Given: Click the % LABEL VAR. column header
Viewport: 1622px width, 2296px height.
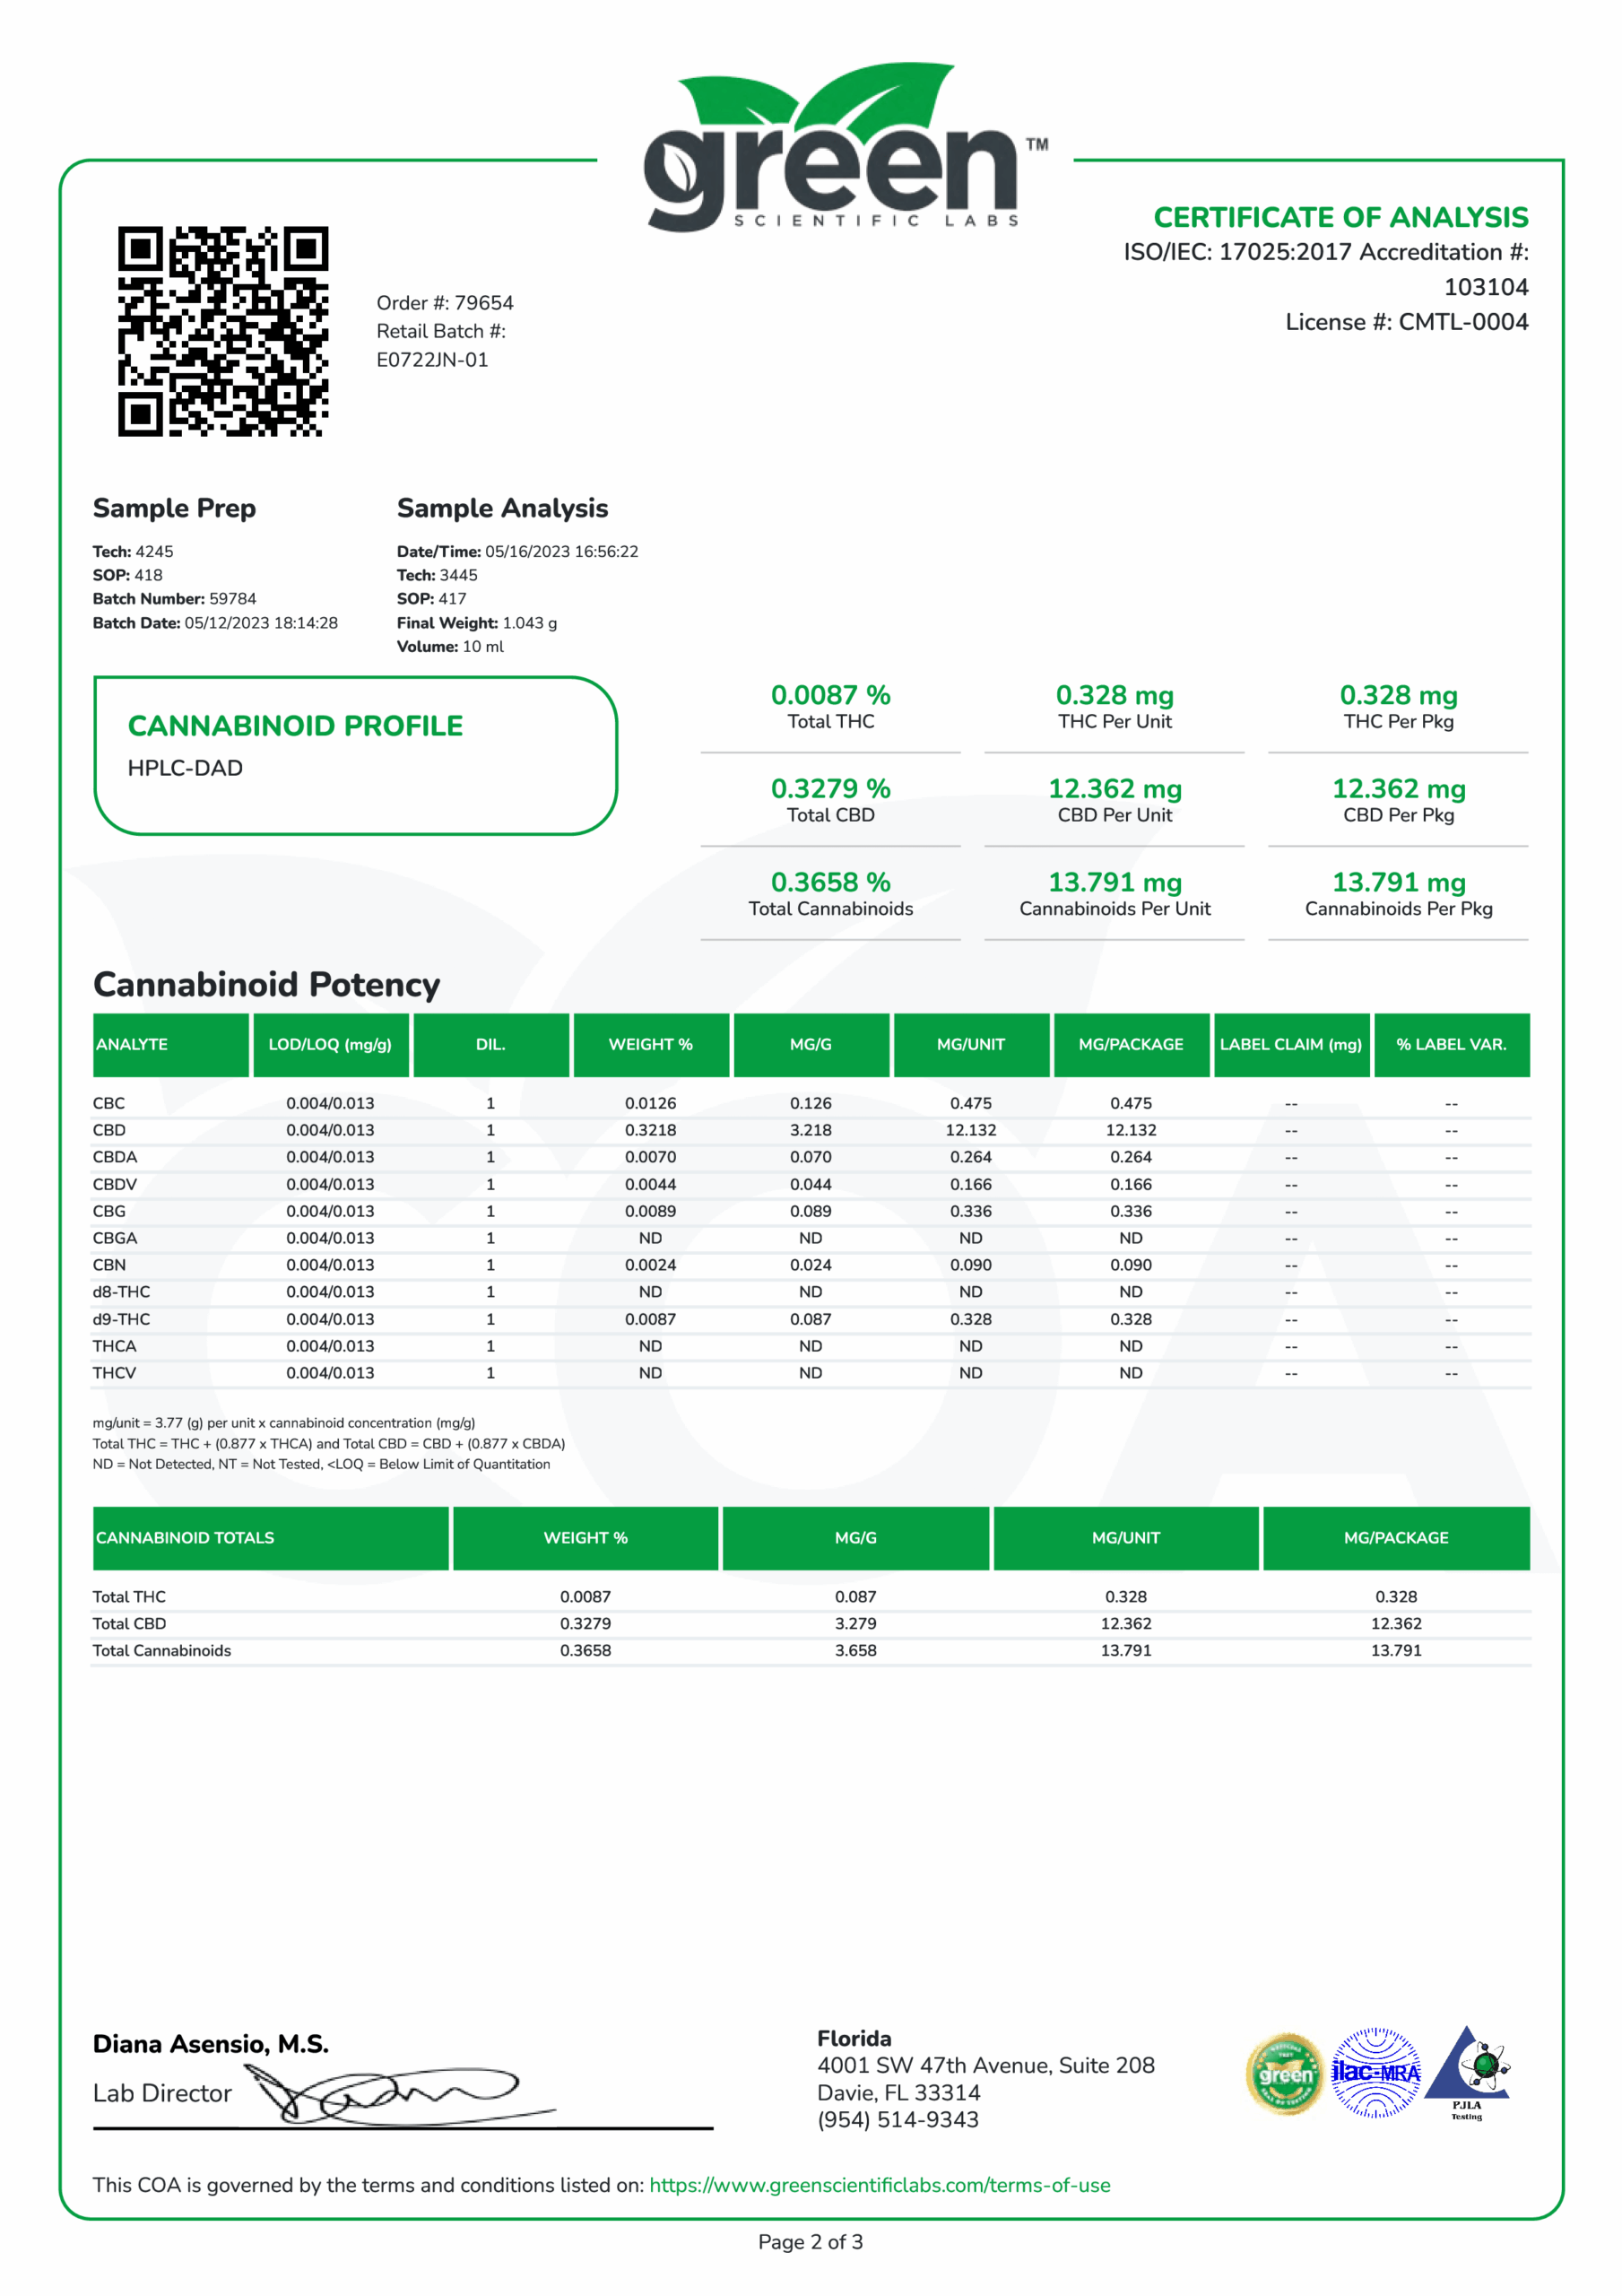Looking at the screenshot, I should click(x=1451, y=1044).
